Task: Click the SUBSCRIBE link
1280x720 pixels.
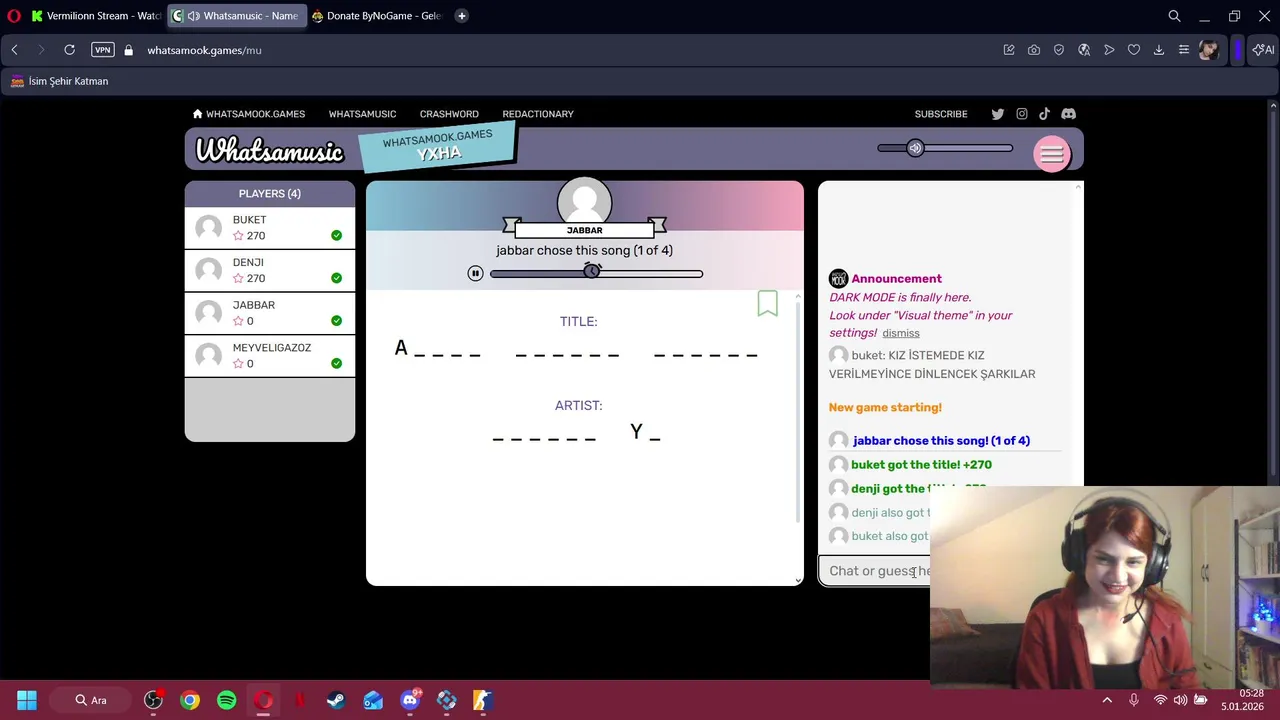Action: (x=941, y=114)
